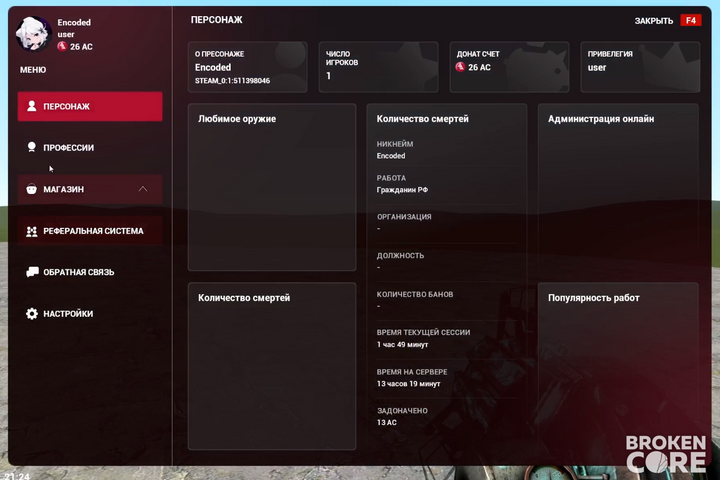Screen dimensions: 720x480
Task: Click the shop icon beside Магазин
Action: click(32, 189)
